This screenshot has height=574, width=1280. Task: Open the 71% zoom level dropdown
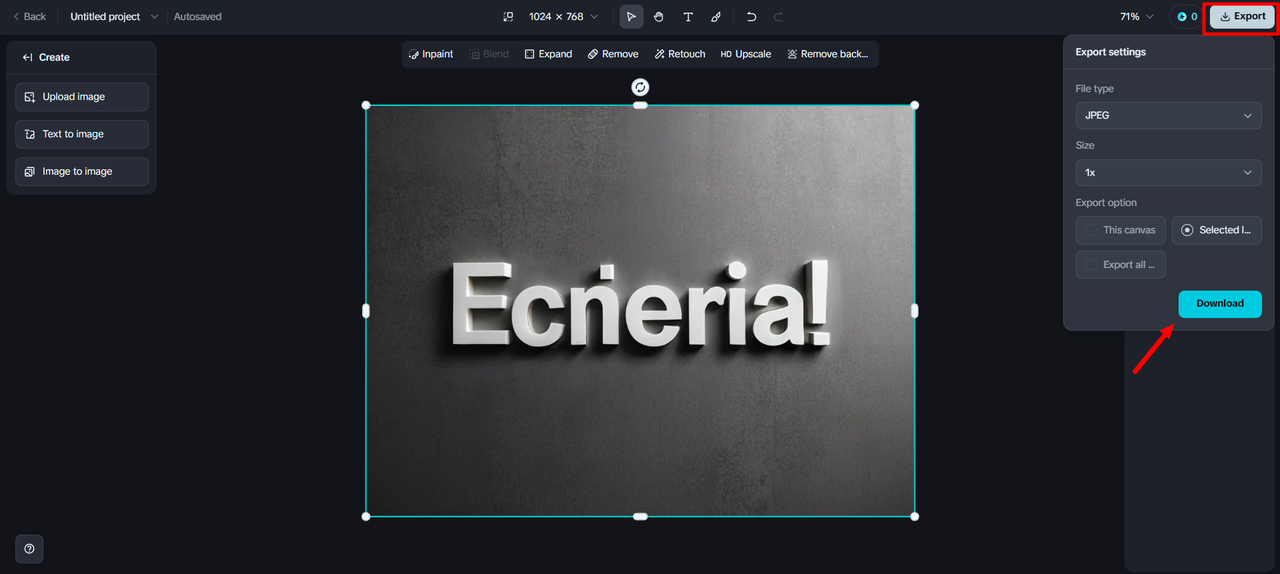click(1137, 16)
